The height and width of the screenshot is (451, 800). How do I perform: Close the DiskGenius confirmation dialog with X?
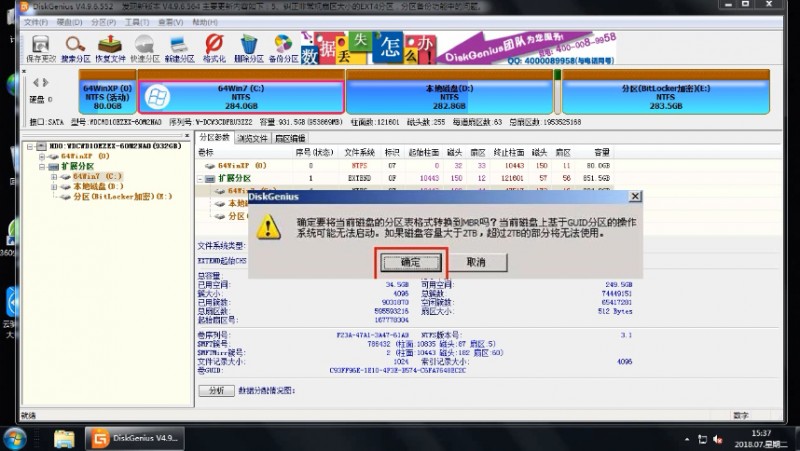point(635,196)
